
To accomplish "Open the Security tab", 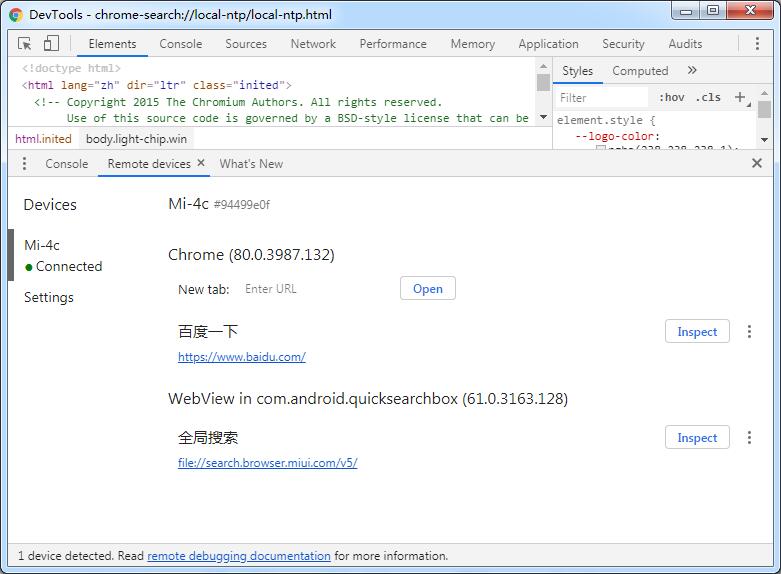I will (x=623, y=44).
